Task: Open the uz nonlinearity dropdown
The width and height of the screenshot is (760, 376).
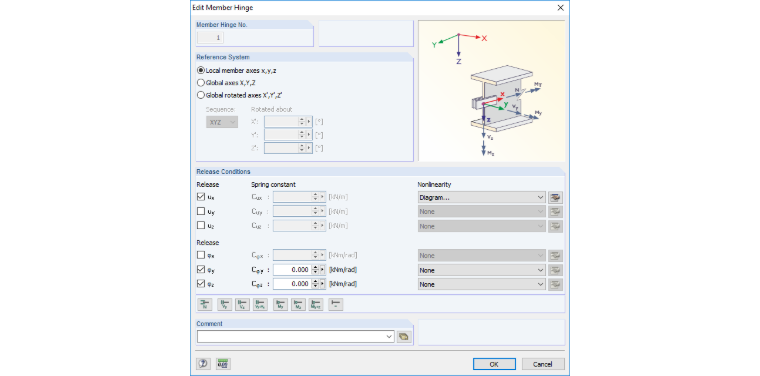Action: click(482, 226)
